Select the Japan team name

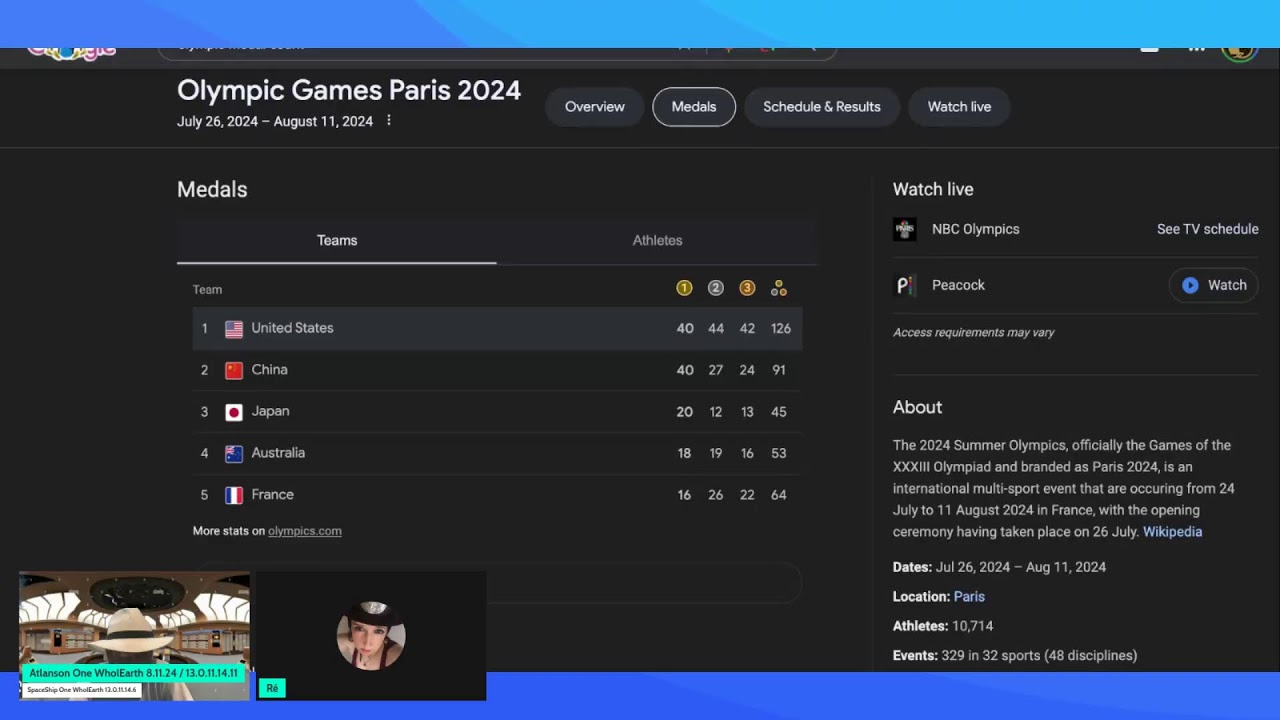(270, 411)
